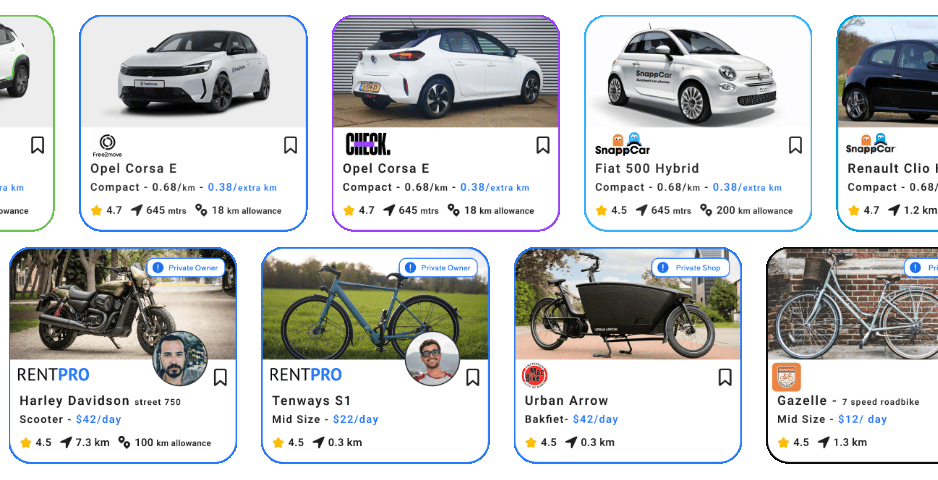The height and width of the screenshot is (480, 938).
Task: Click Private Owner badge on Harley card
Action: (187, 268)
